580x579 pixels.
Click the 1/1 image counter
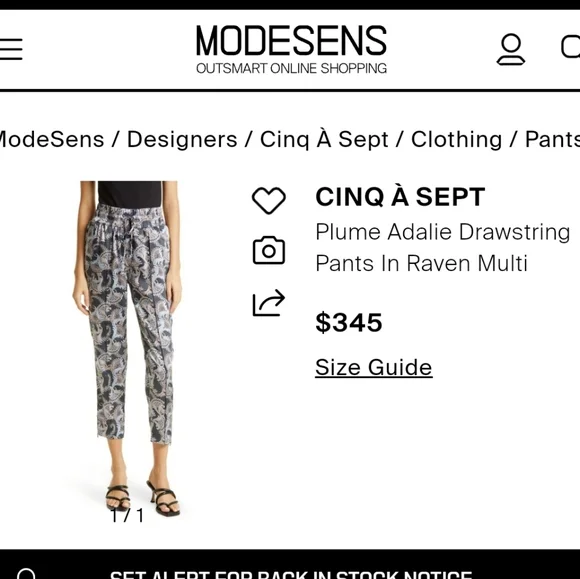tap(127, 515)
